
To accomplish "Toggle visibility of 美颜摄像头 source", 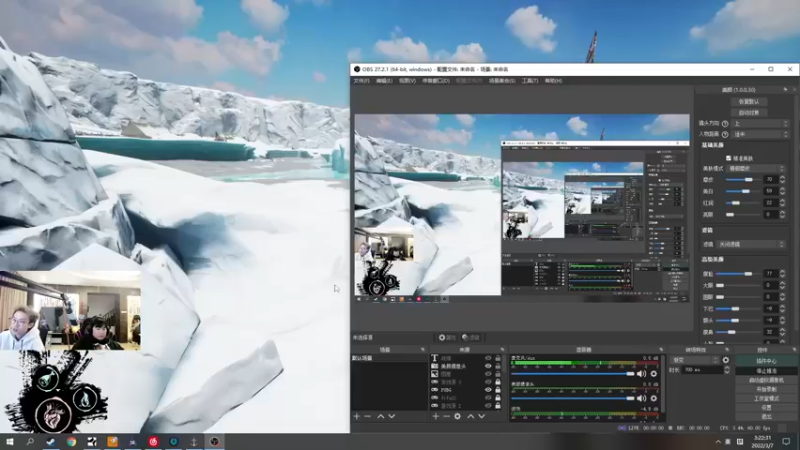I will click(488, 366).
